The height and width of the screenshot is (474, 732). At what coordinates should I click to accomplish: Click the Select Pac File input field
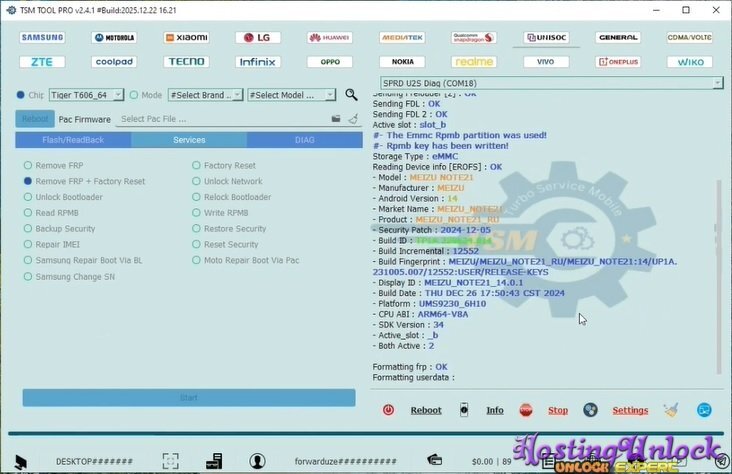pos(223,119)
